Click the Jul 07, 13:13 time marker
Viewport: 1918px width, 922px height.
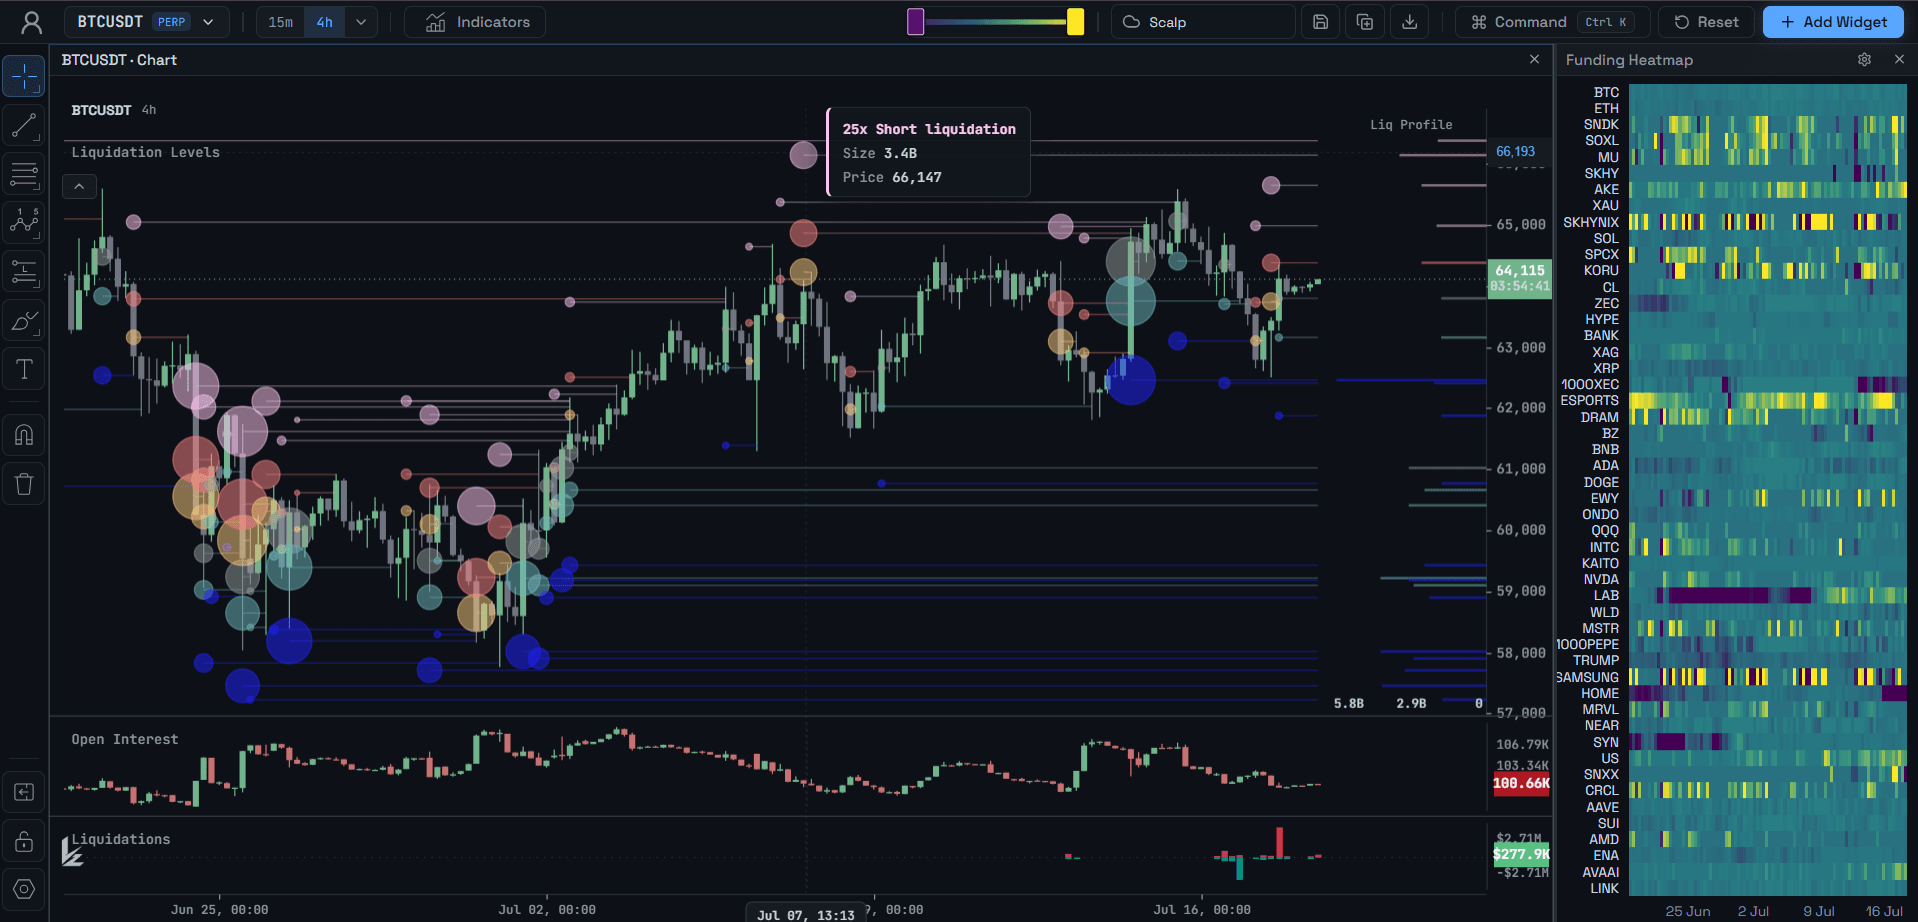pyautogui.click(x=806, y=914)
